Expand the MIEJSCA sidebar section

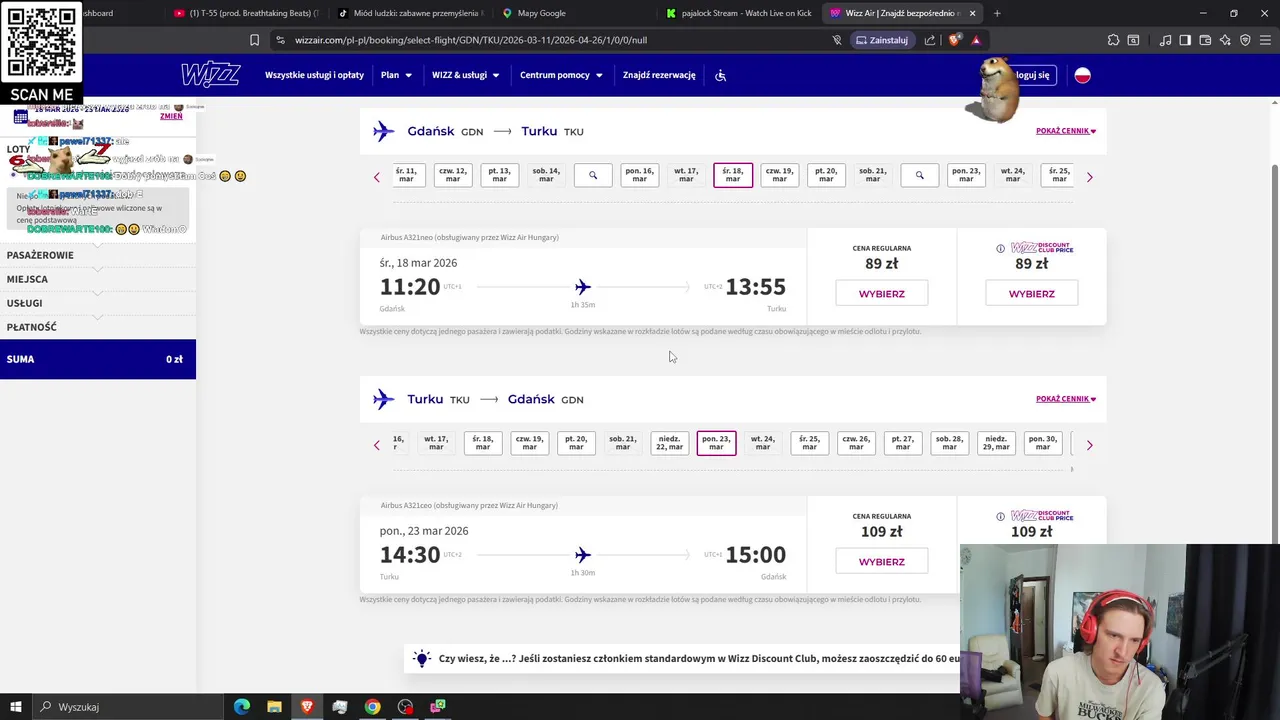pos(98,279)
